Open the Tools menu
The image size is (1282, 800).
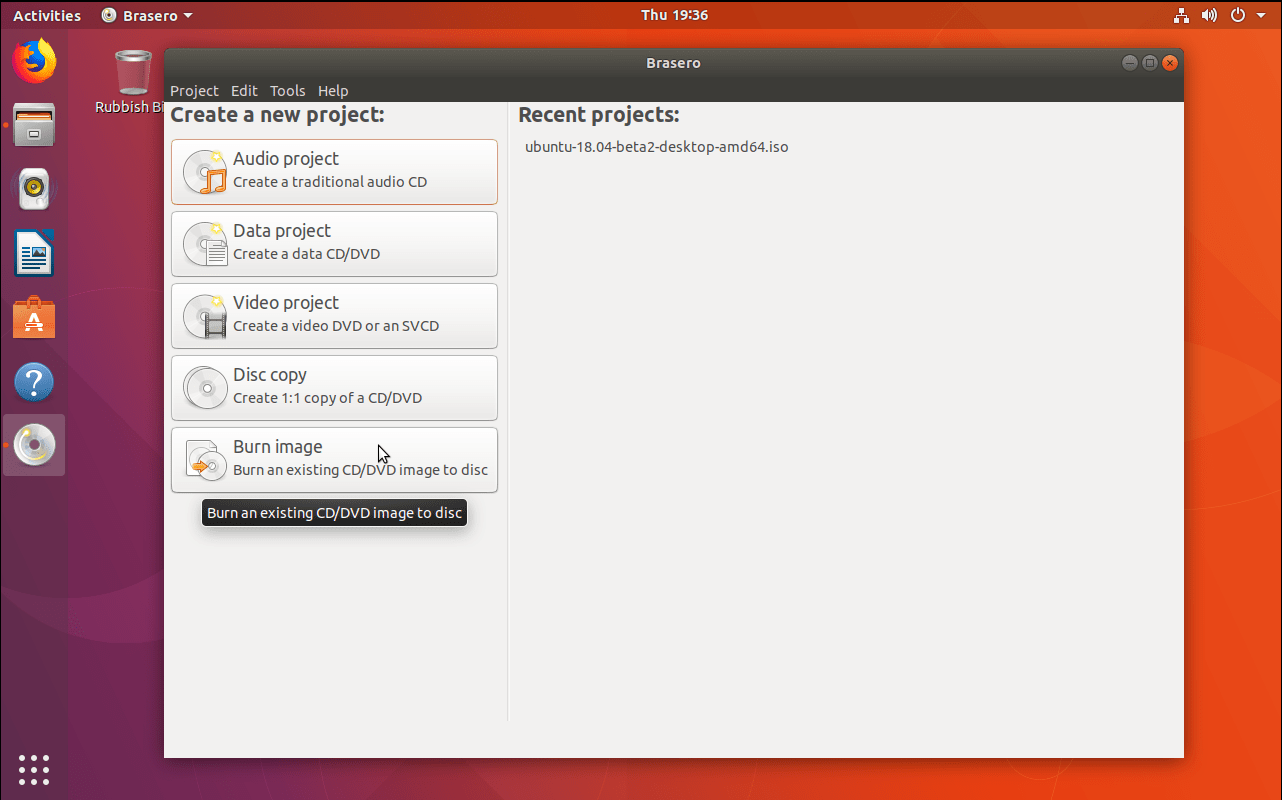[288, 90]
